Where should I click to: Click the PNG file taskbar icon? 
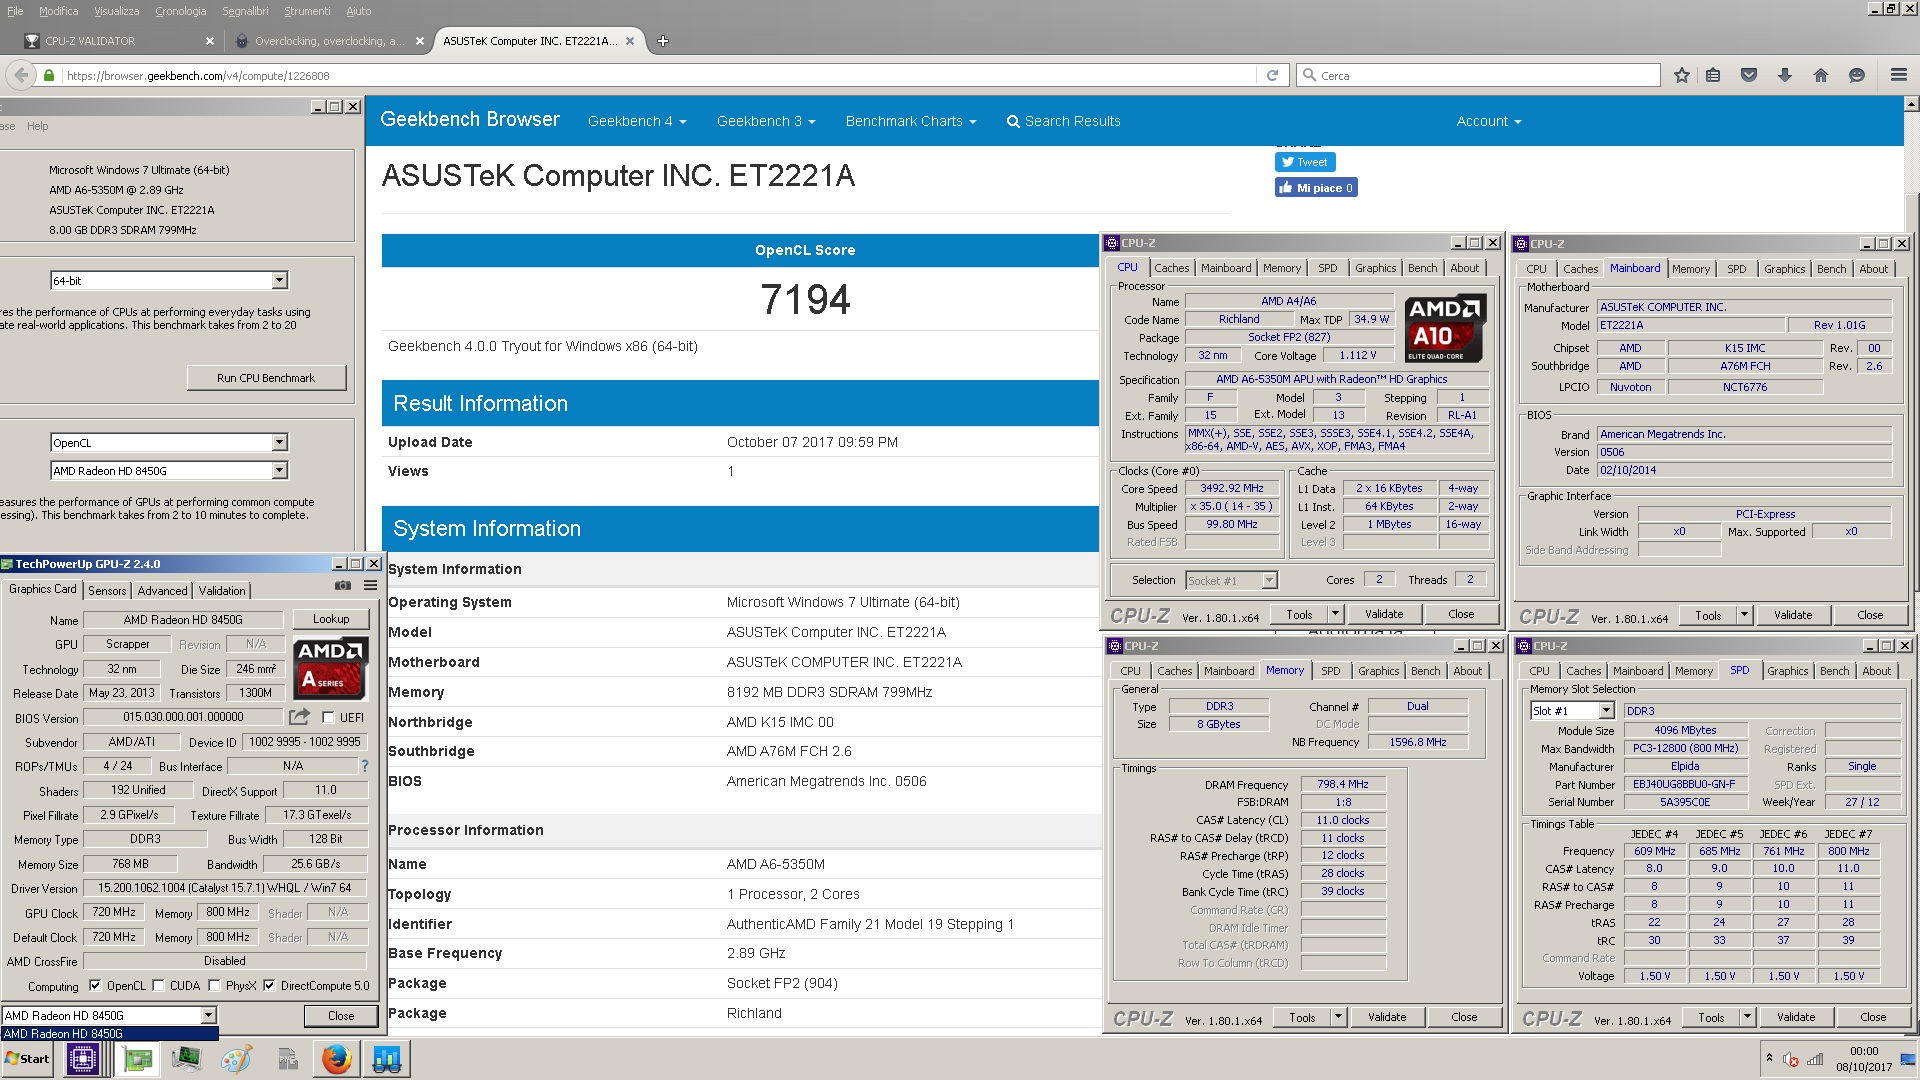(287, 1058)
